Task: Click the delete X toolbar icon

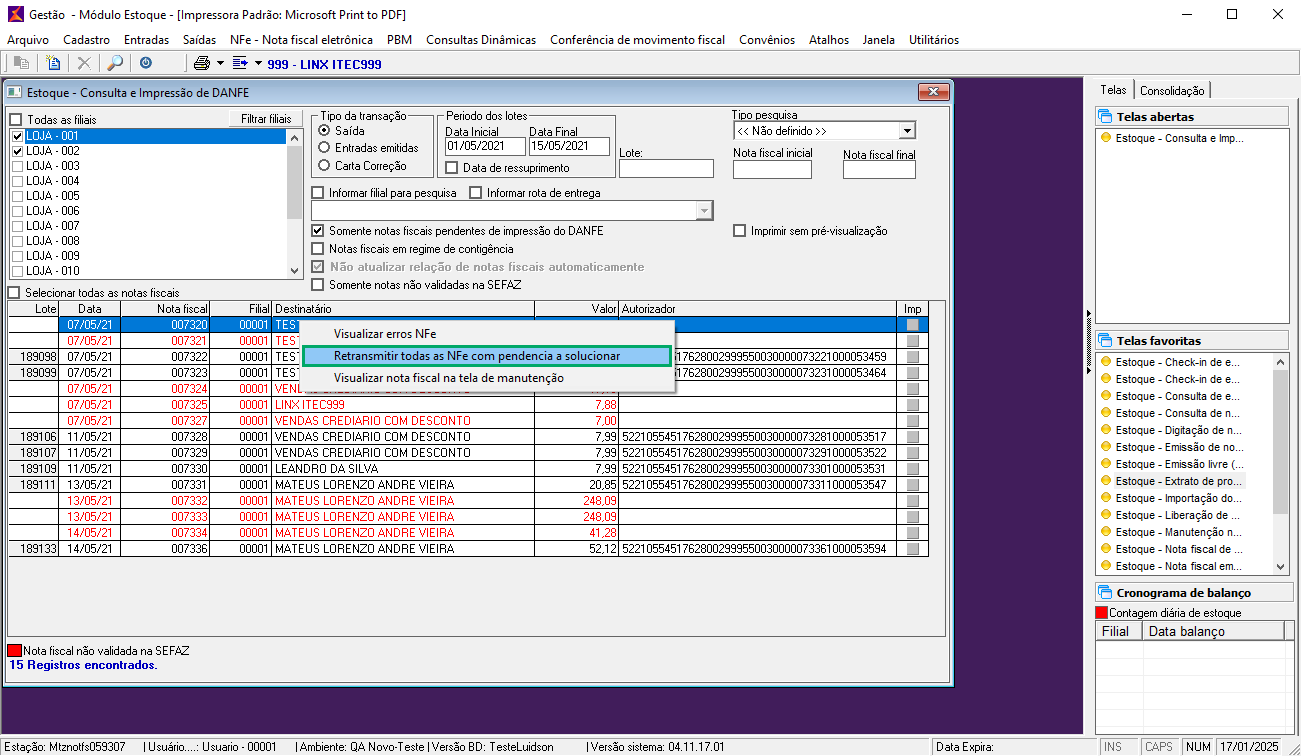Action: pos(85,63)
